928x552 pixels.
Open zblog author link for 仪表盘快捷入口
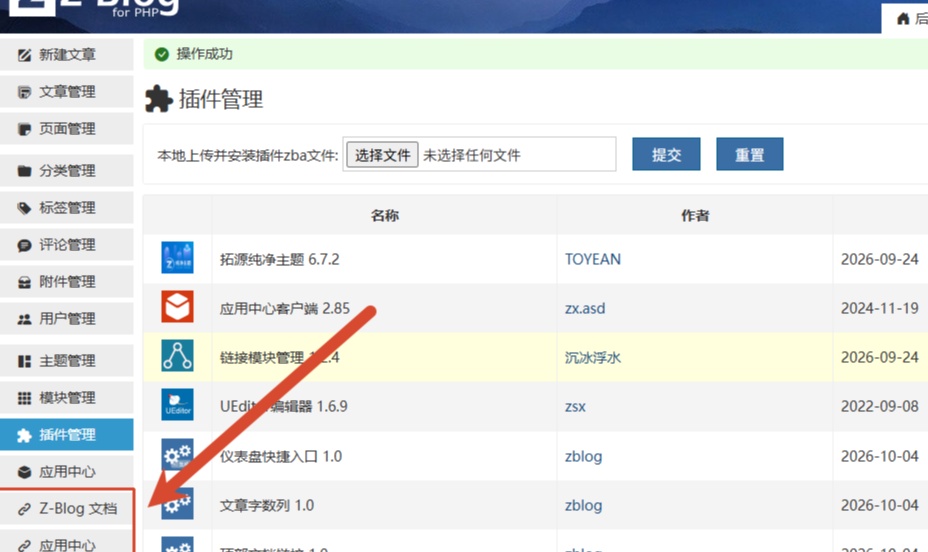pyautogui.click(x=583, y=456)
